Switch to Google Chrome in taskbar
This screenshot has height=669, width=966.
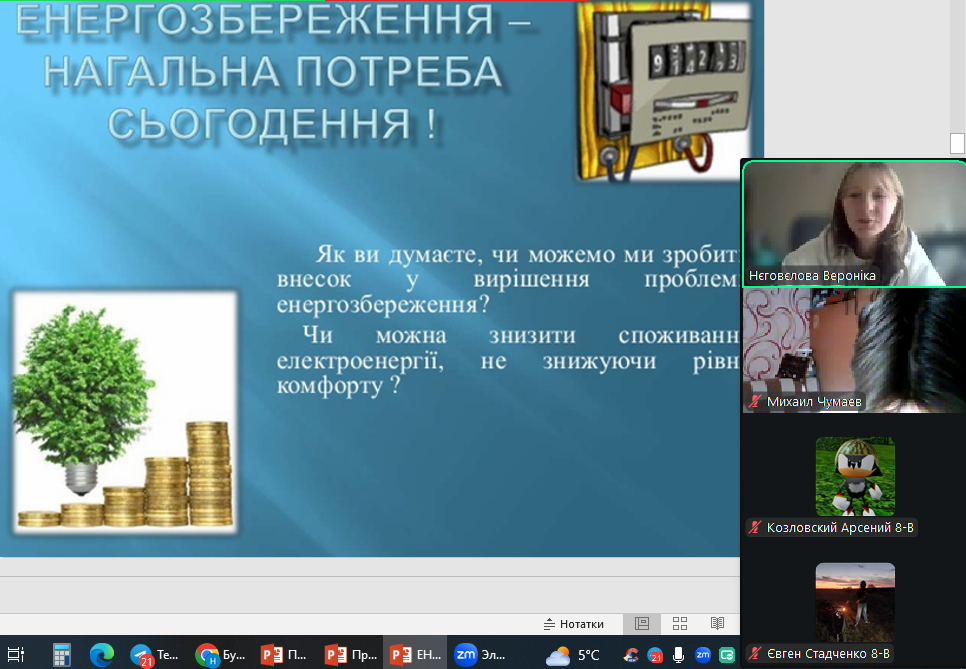click(x=220, y=654)
